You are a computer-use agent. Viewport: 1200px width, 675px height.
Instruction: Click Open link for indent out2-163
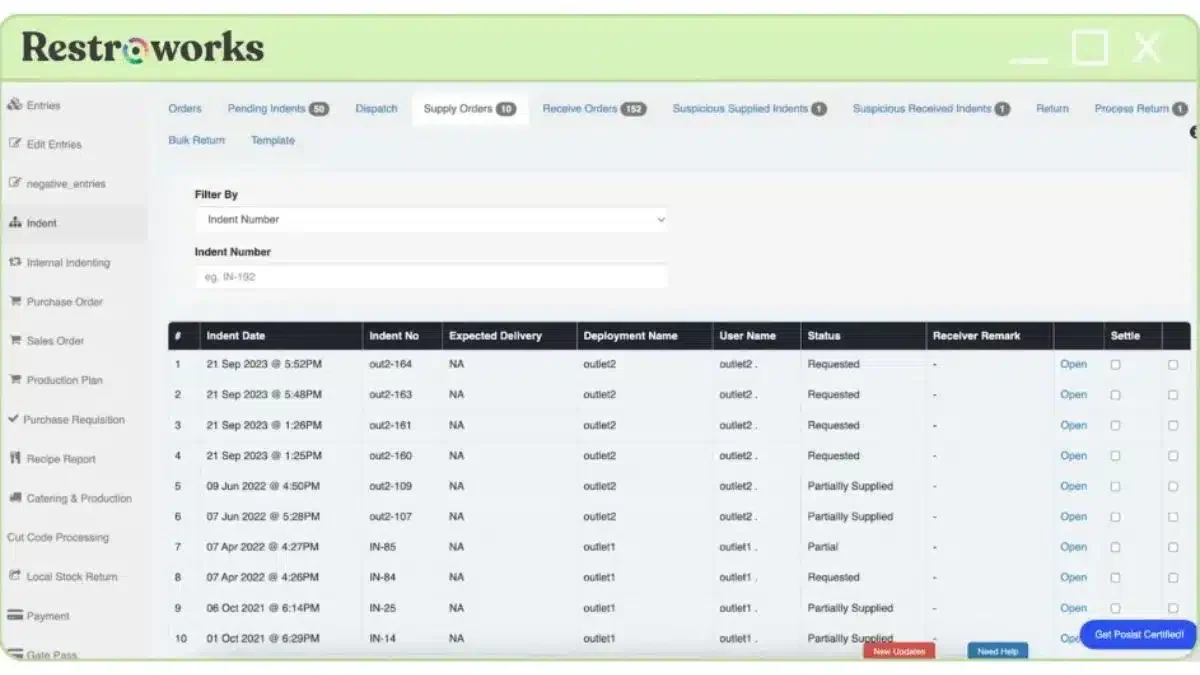1073,395
